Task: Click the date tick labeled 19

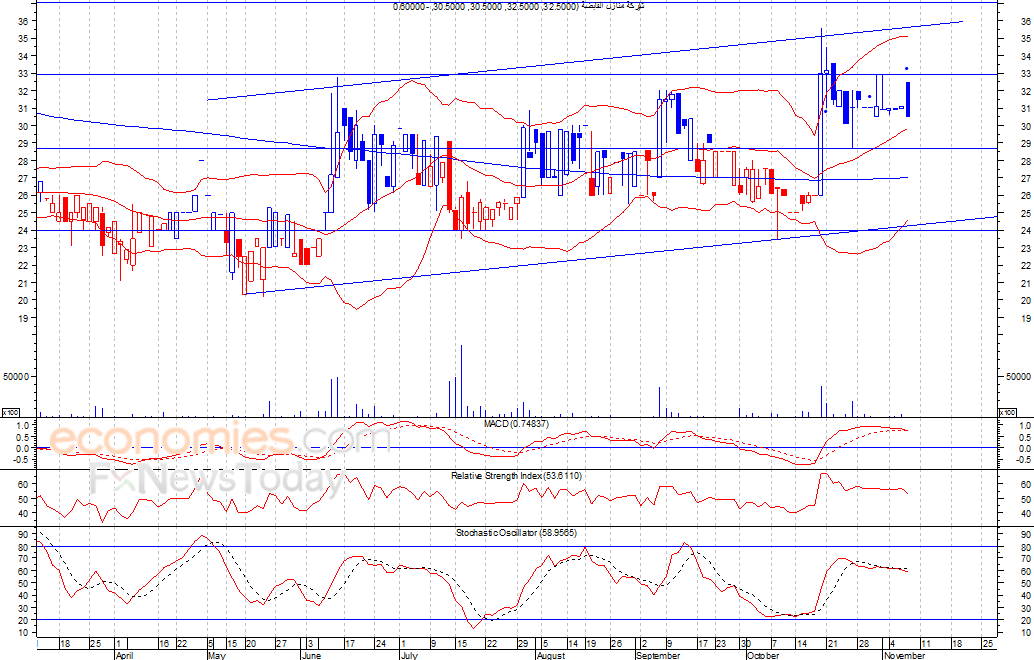Action: (x=591, y=644)
